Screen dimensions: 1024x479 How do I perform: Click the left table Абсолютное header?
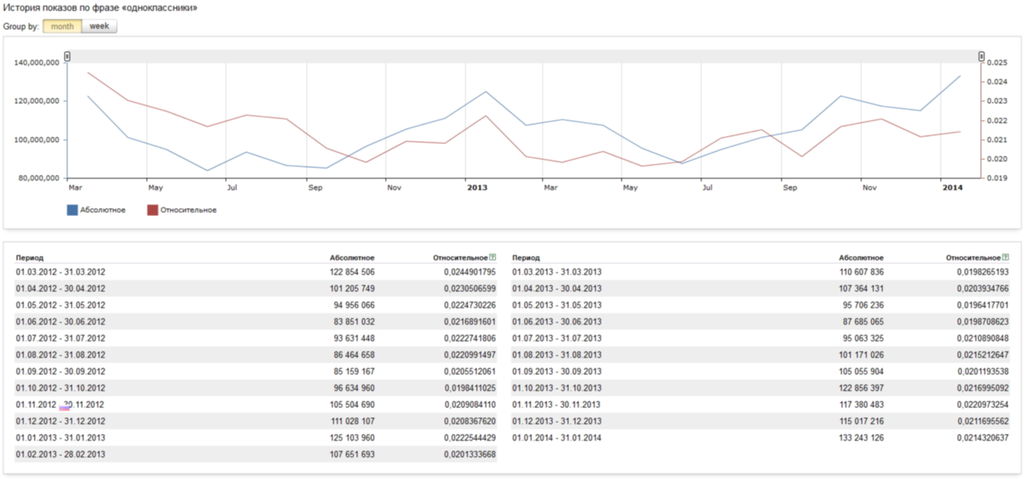352,258
